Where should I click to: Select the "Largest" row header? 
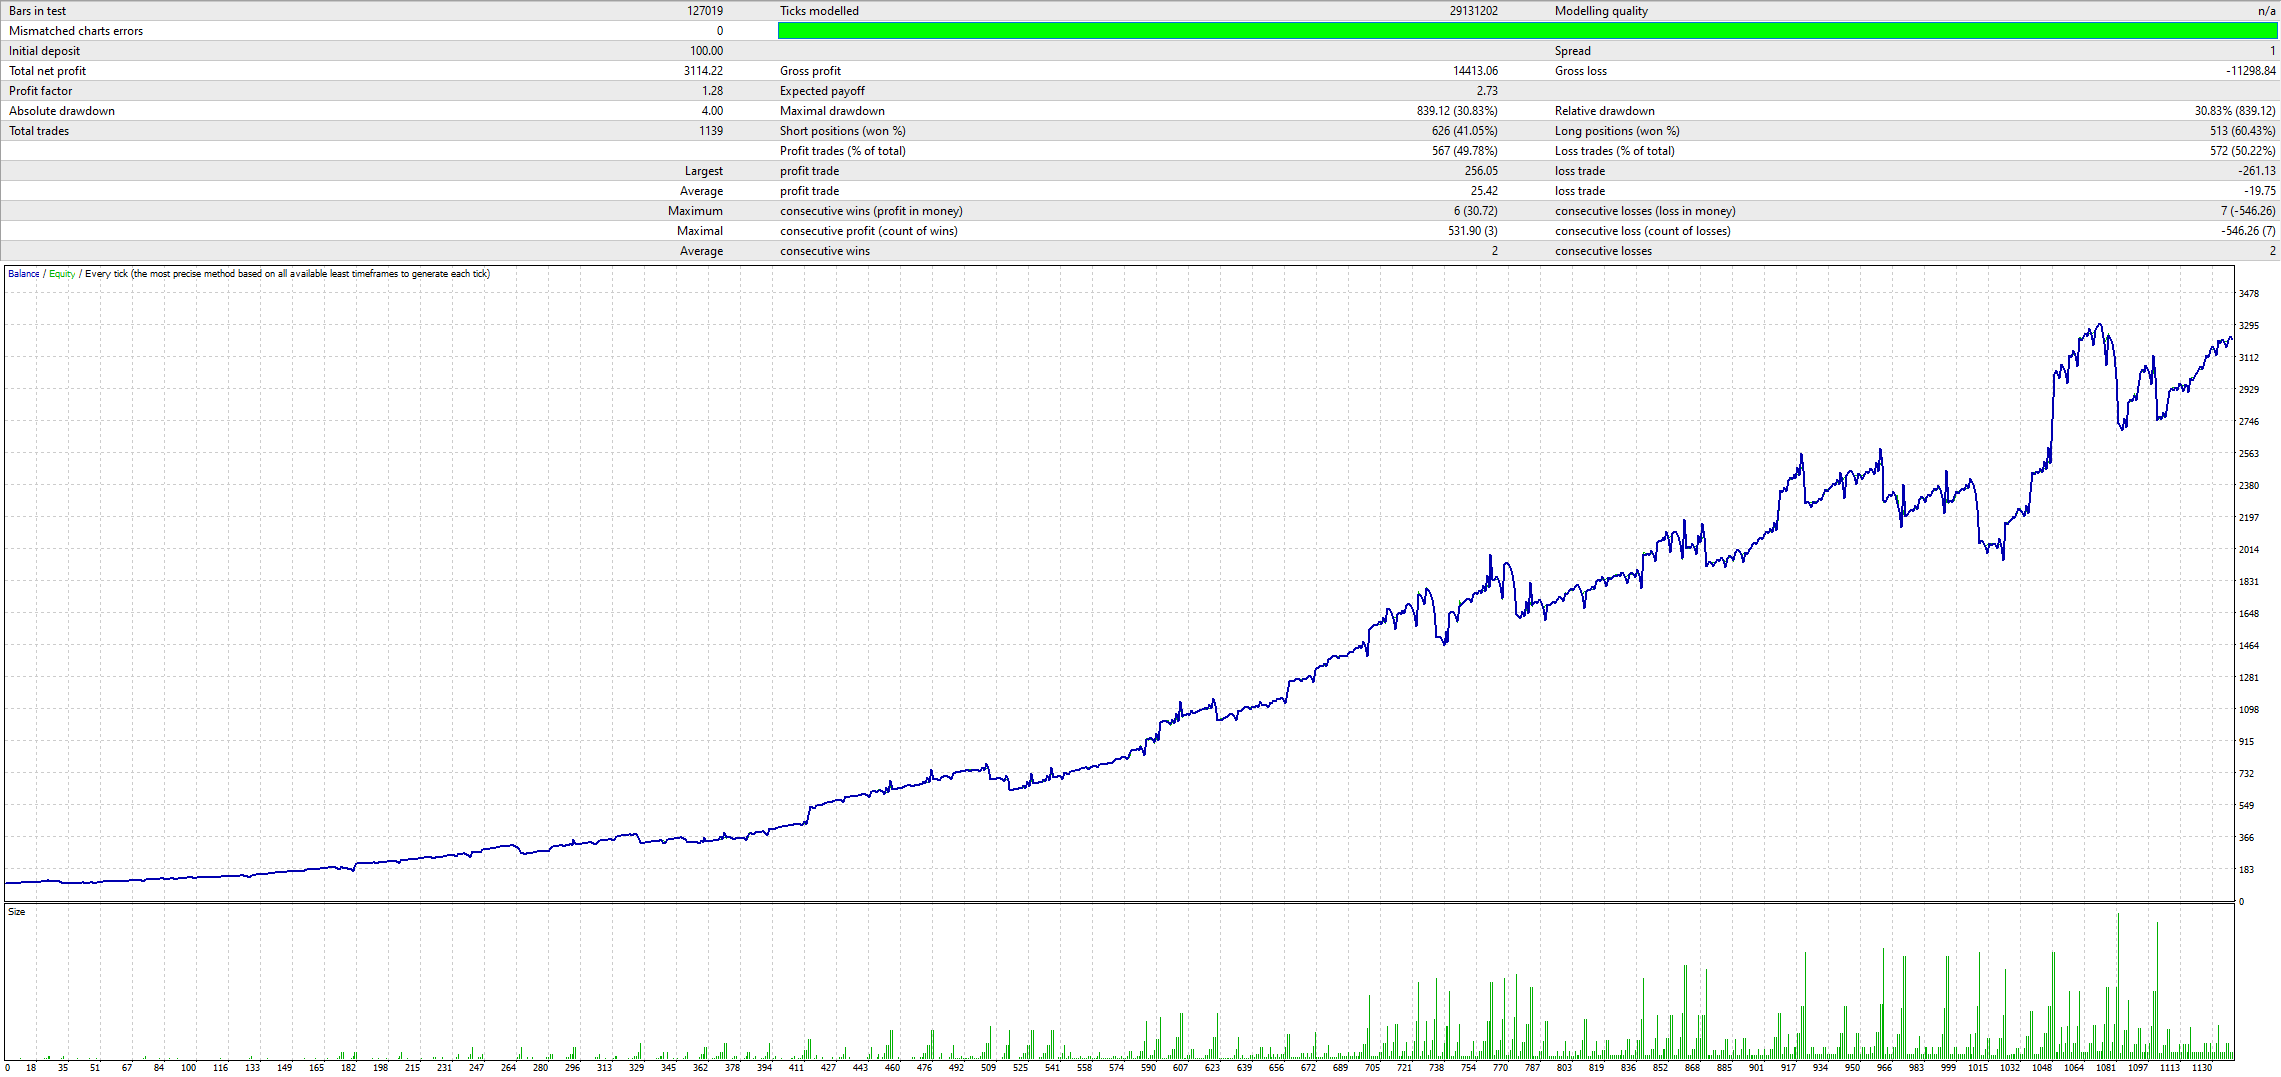[x=703, y=171]
